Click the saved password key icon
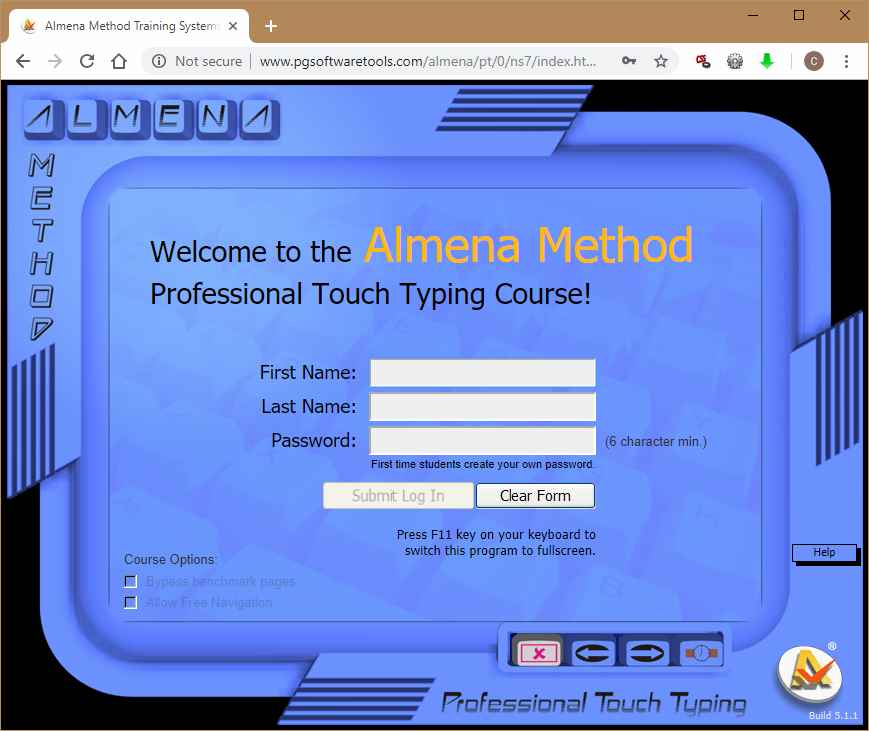 point(628,61)
